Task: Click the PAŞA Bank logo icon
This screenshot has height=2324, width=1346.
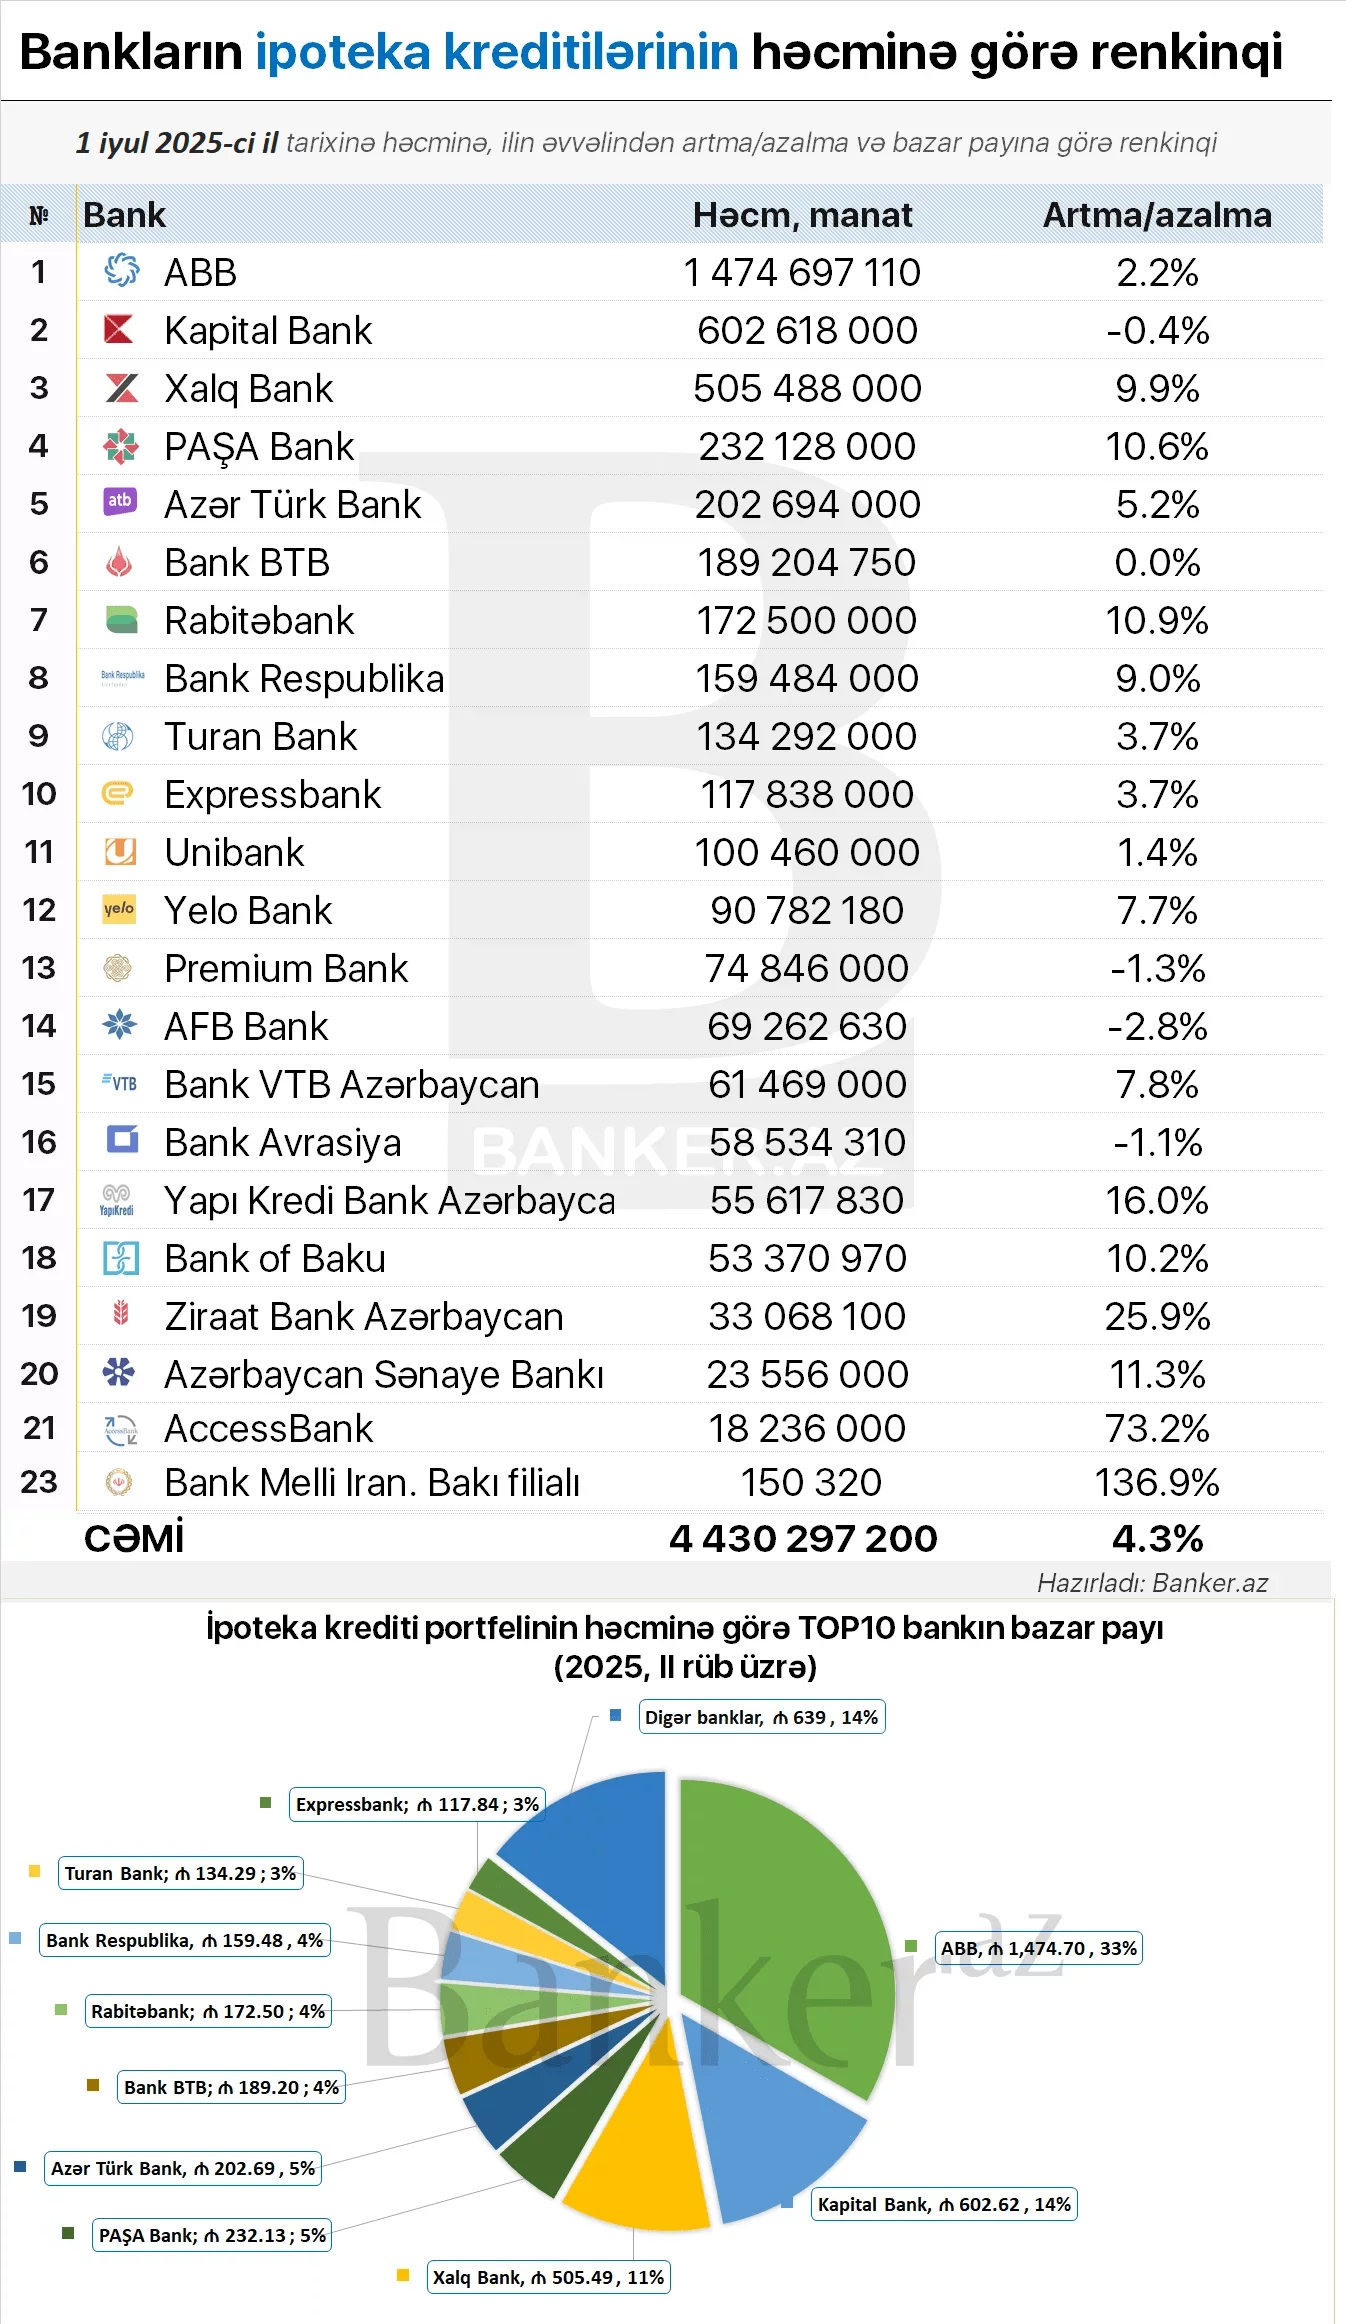Action: pos(120,445)
